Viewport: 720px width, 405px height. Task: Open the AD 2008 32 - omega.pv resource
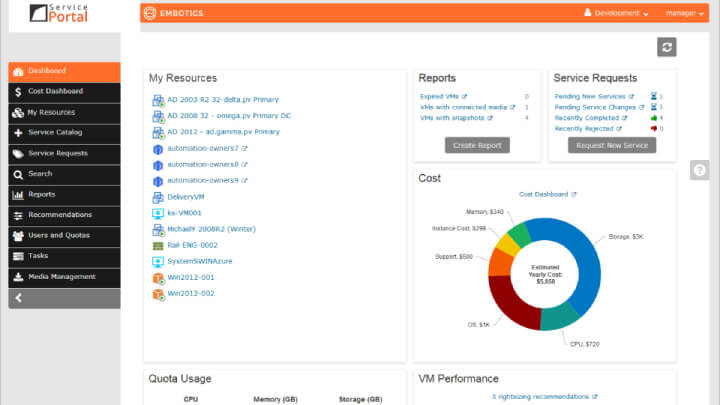pyautogui.click(x=229, y=116)
